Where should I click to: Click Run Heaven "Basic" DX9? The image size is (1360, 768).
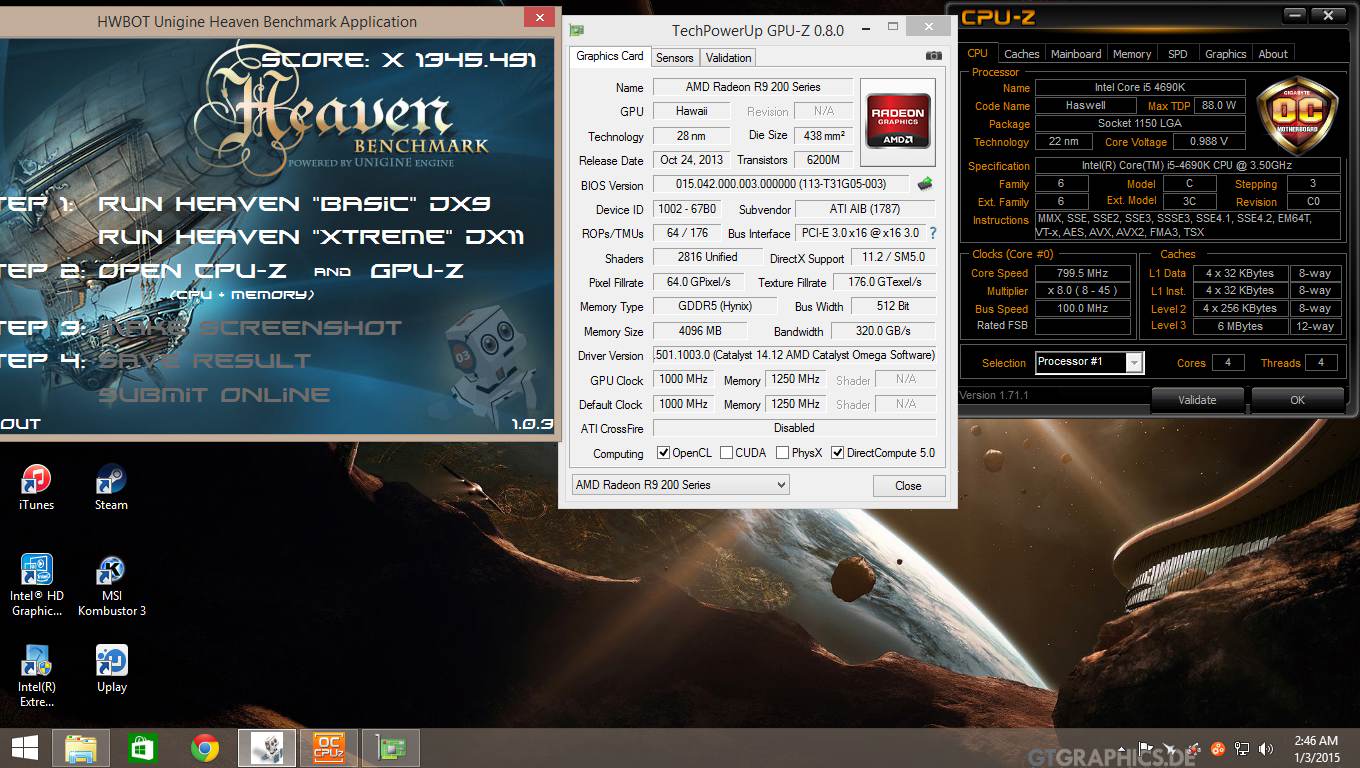tap(294, 204)
